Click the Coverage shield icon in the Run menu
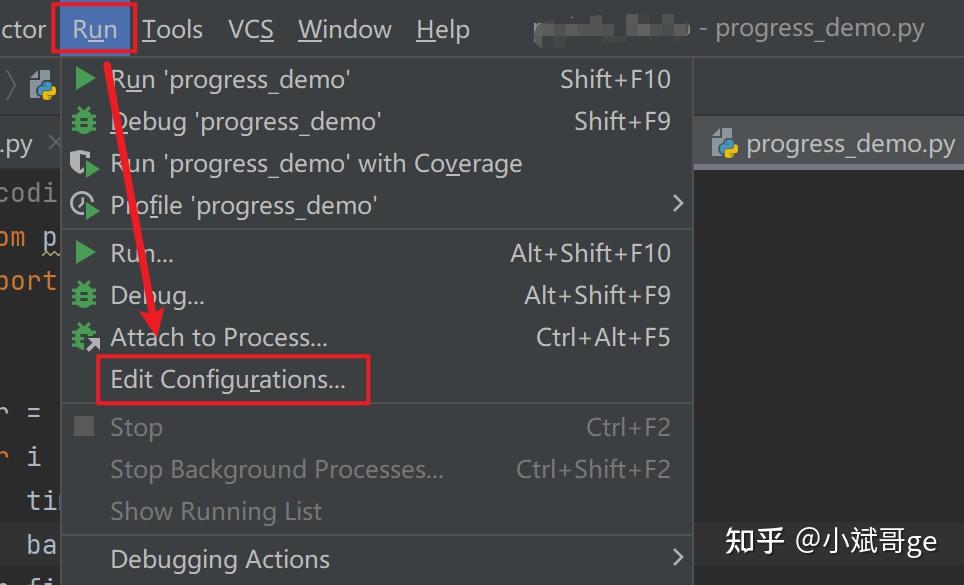Viewport: 964px width, 585px height. [84, 163]
